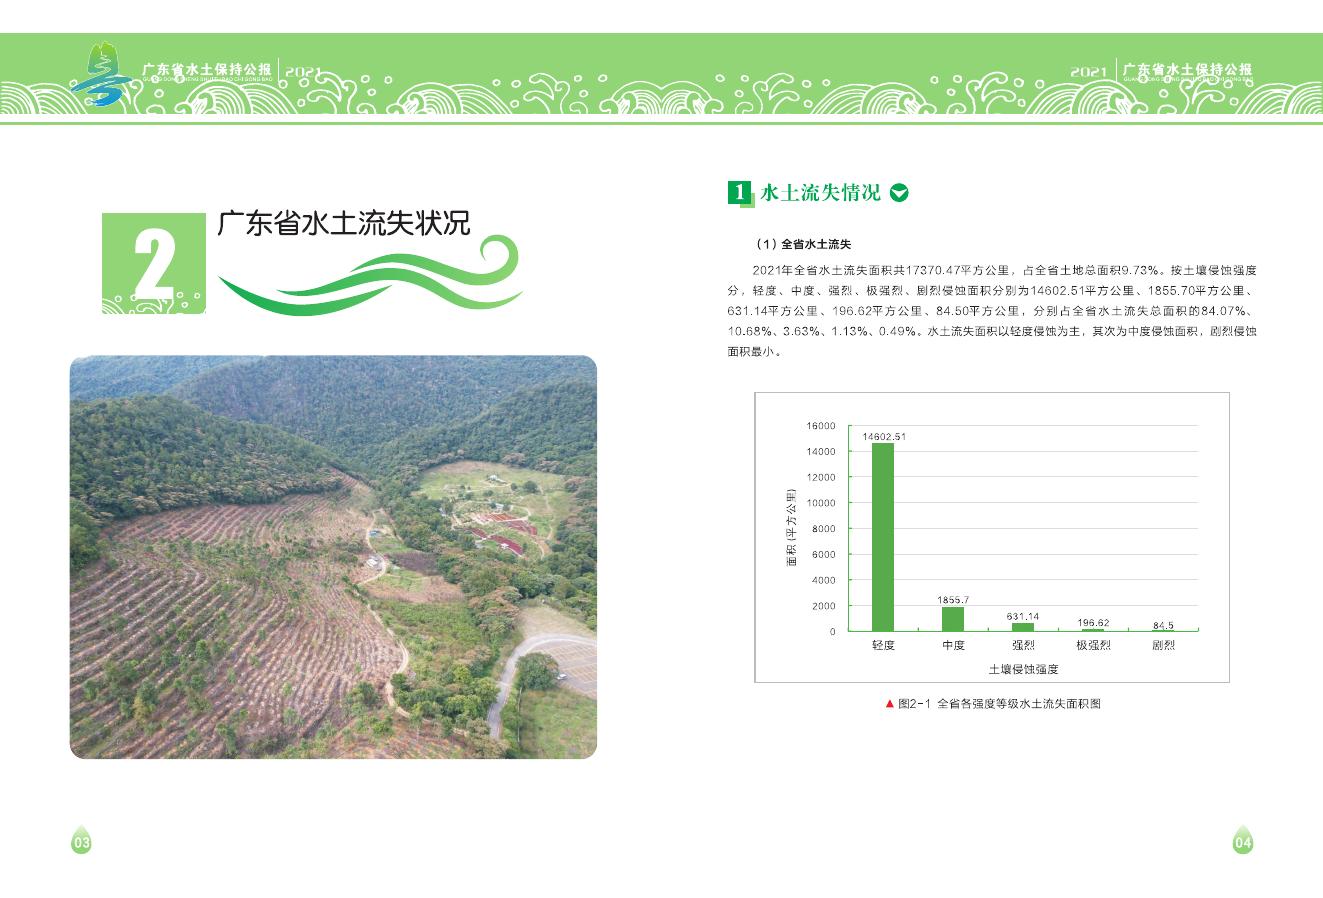
Task: Click the left header title 广东省水土保持公报
Action: (207, 70)
